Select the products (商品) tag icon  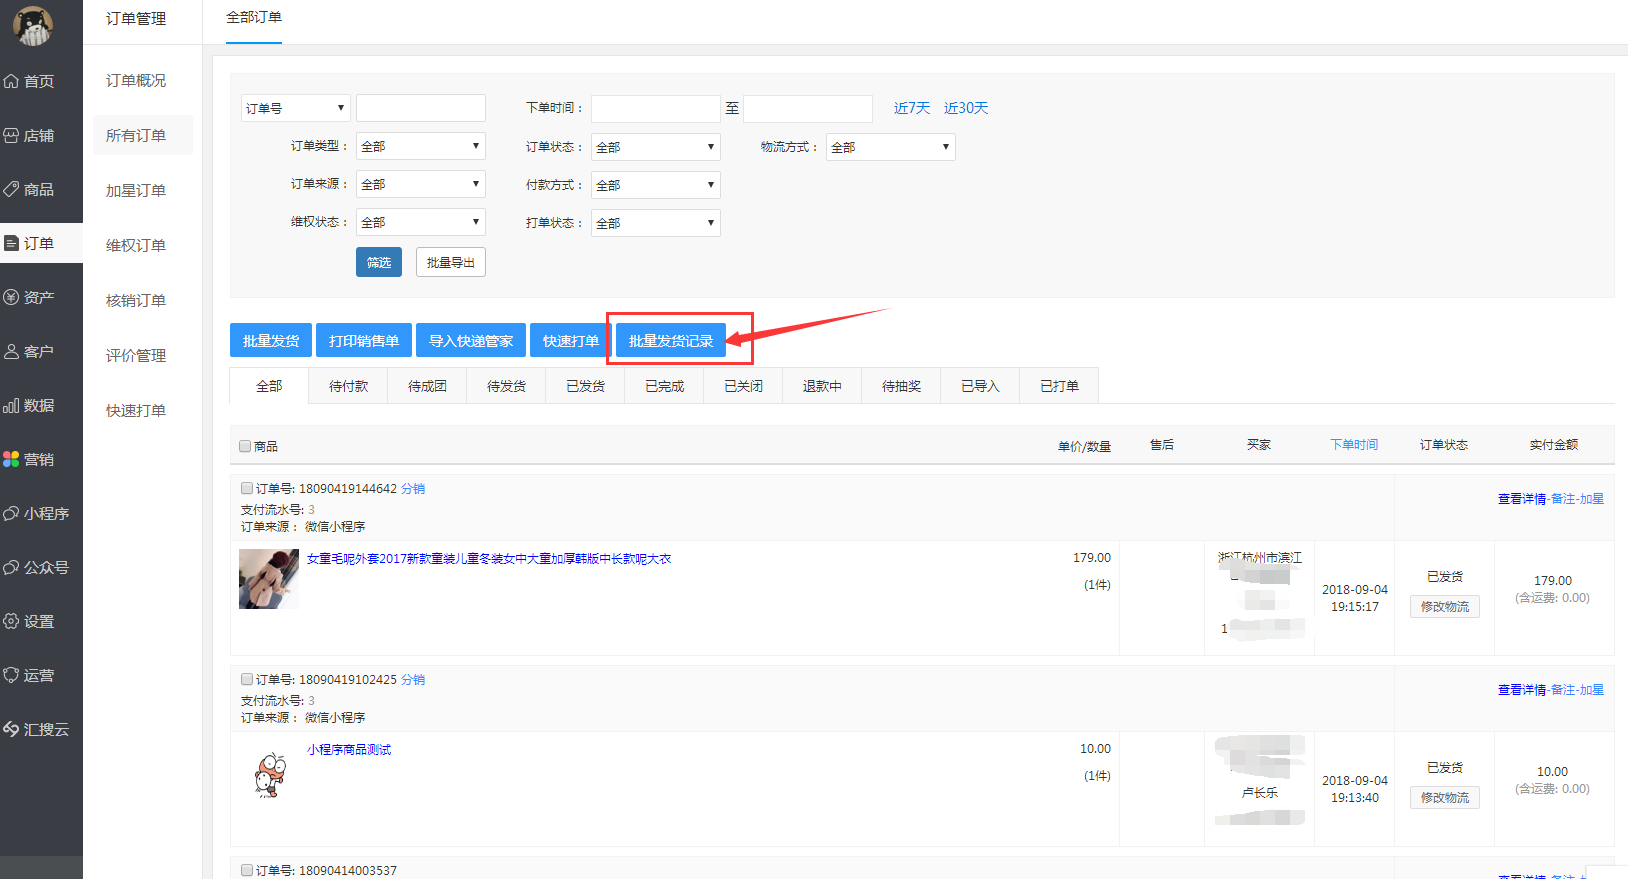(x=12, y=189)
